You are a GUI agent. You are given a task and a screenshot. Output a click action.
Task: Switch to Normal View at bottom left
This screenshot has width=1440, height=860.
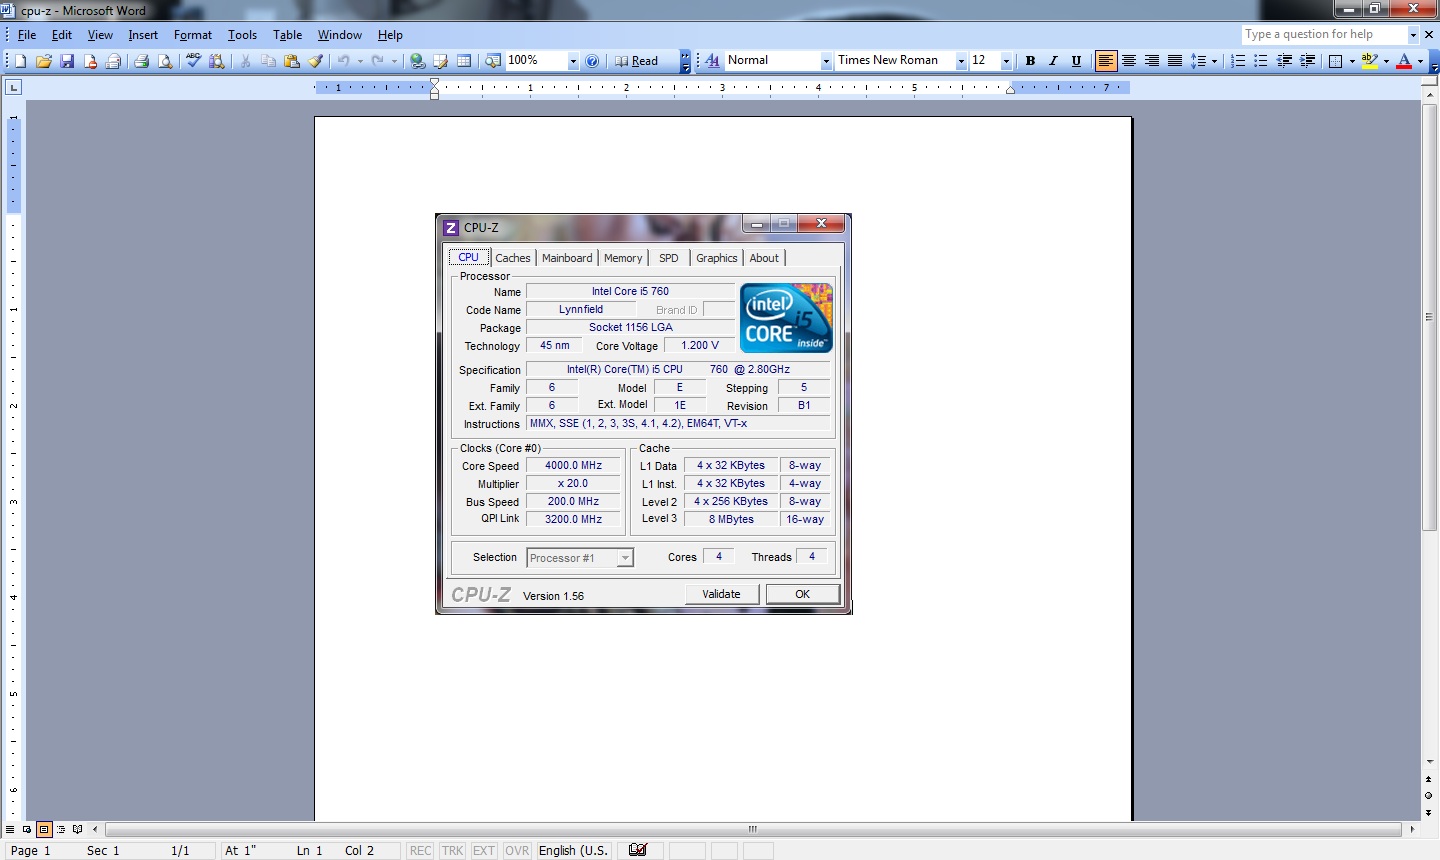point(10,829)
